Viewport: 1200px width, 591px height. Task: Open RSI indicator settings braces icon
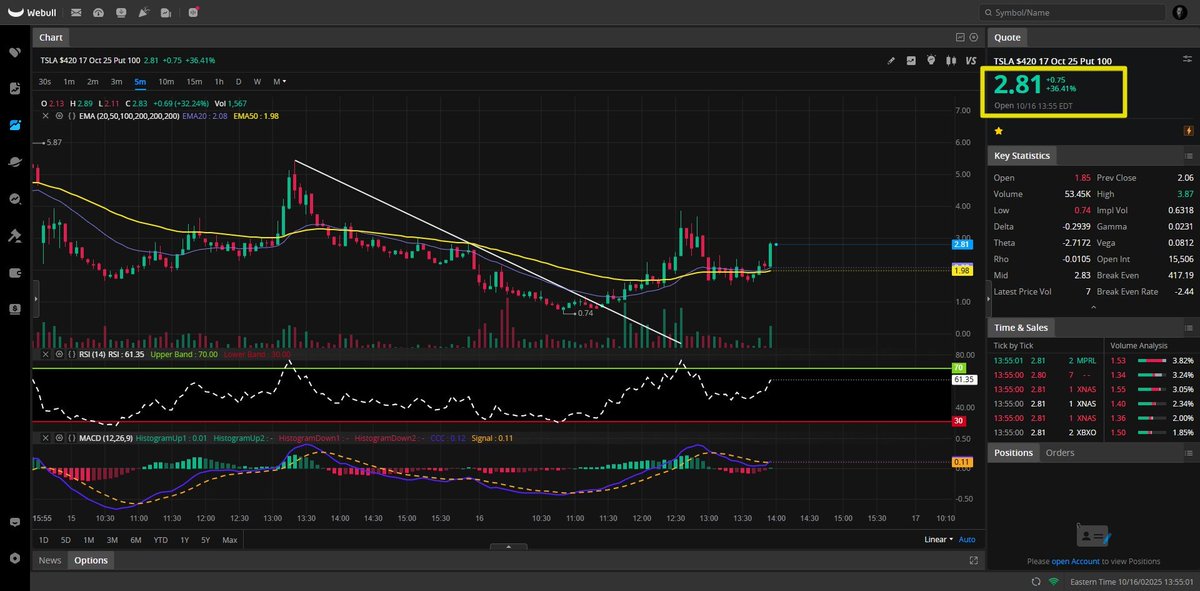click(x=71, y=354)
